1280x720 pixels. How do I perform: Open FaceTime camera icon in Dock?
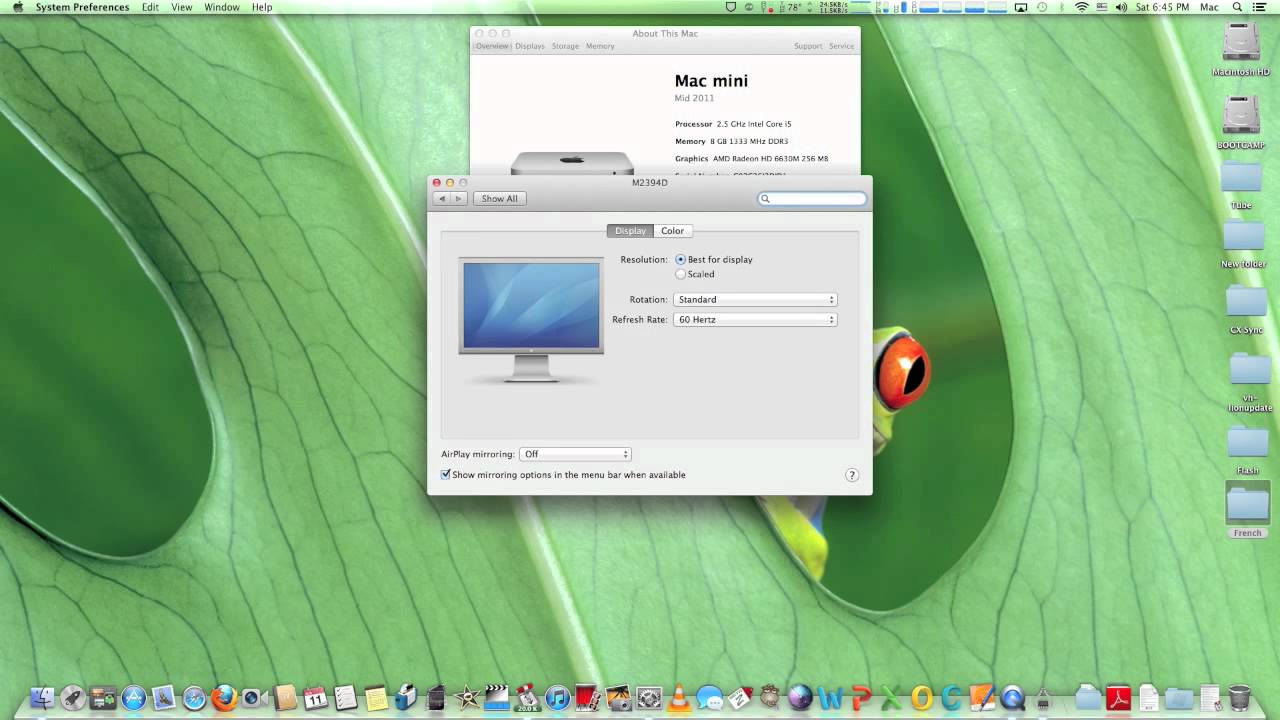tap(254, 697)
